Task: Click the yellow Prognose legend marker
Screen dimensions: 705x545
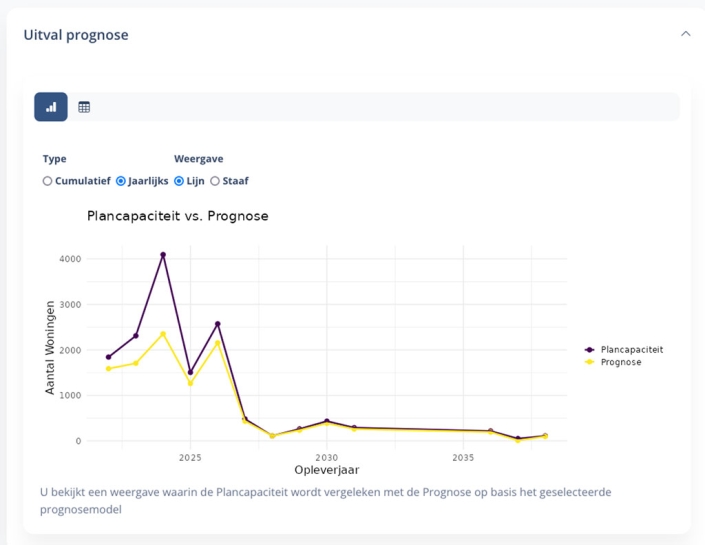Action: click(590, 362)
